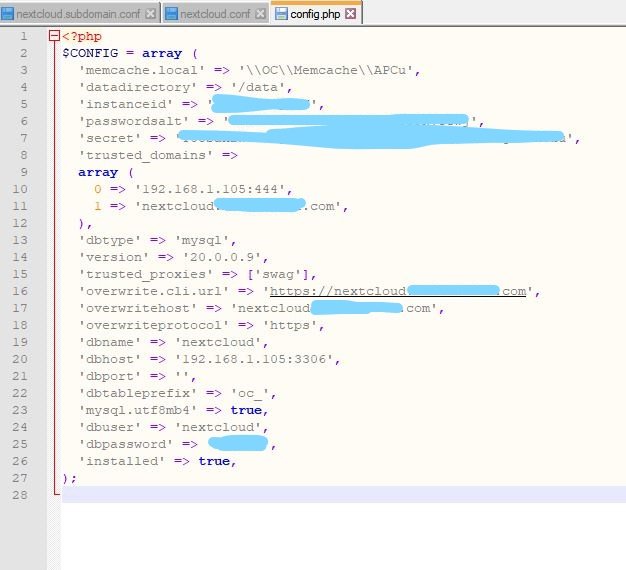Click '20.0.0.9' version value
This screenshot has height=570, width=626.
(222, 257)
